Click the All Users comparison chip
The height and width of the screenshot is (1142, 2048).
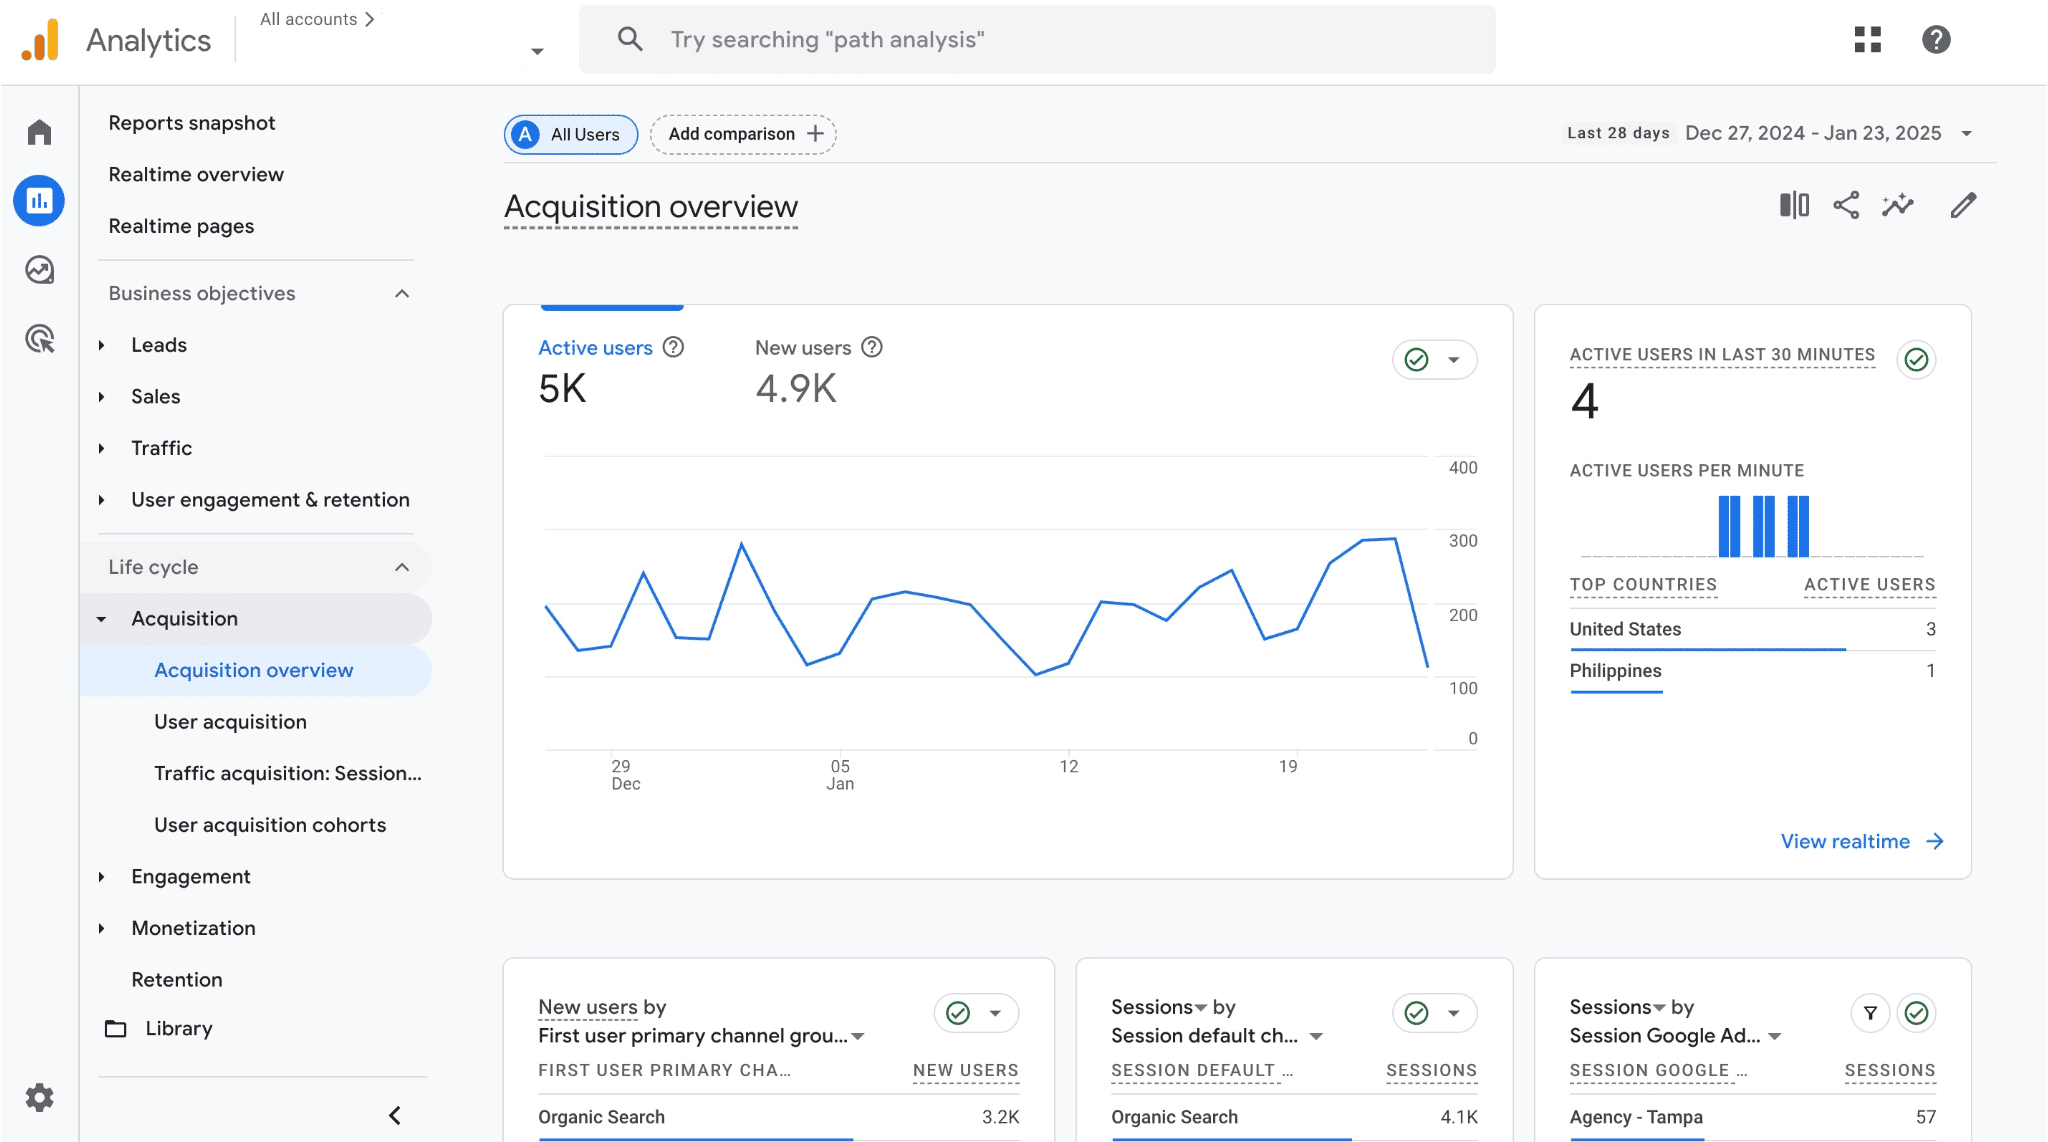point(571,134)
